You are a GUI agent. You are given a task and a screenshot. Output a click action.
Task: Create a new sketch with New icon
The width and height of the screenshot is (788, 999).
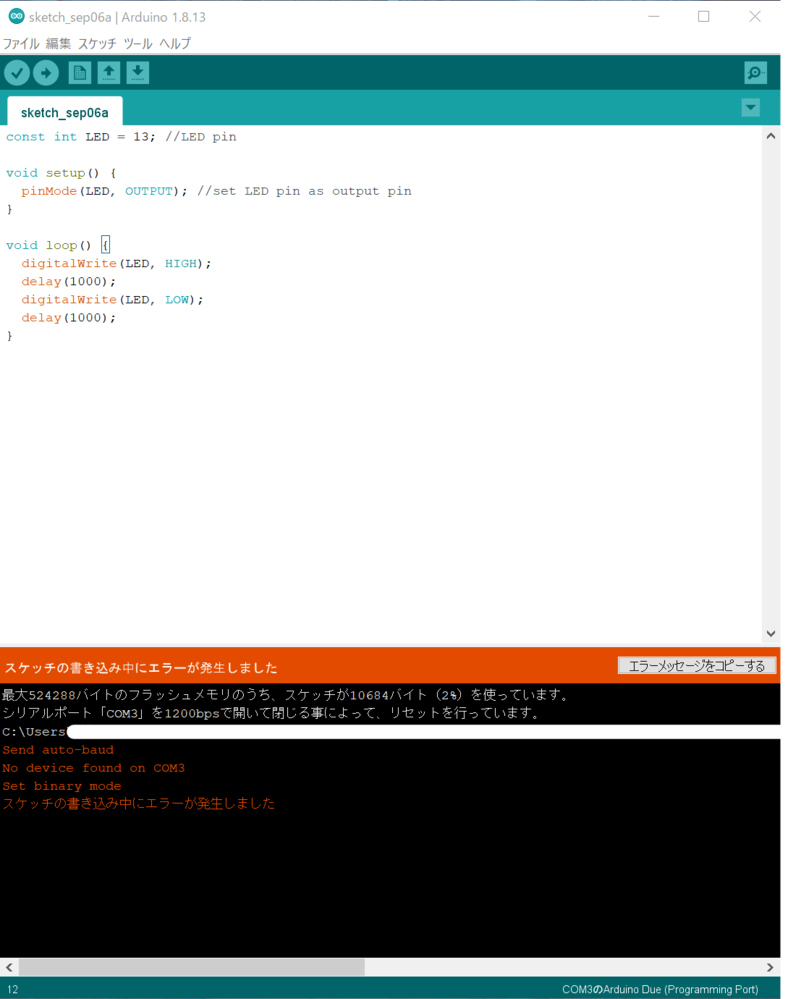pyautogui.click(x=79, y=72)
